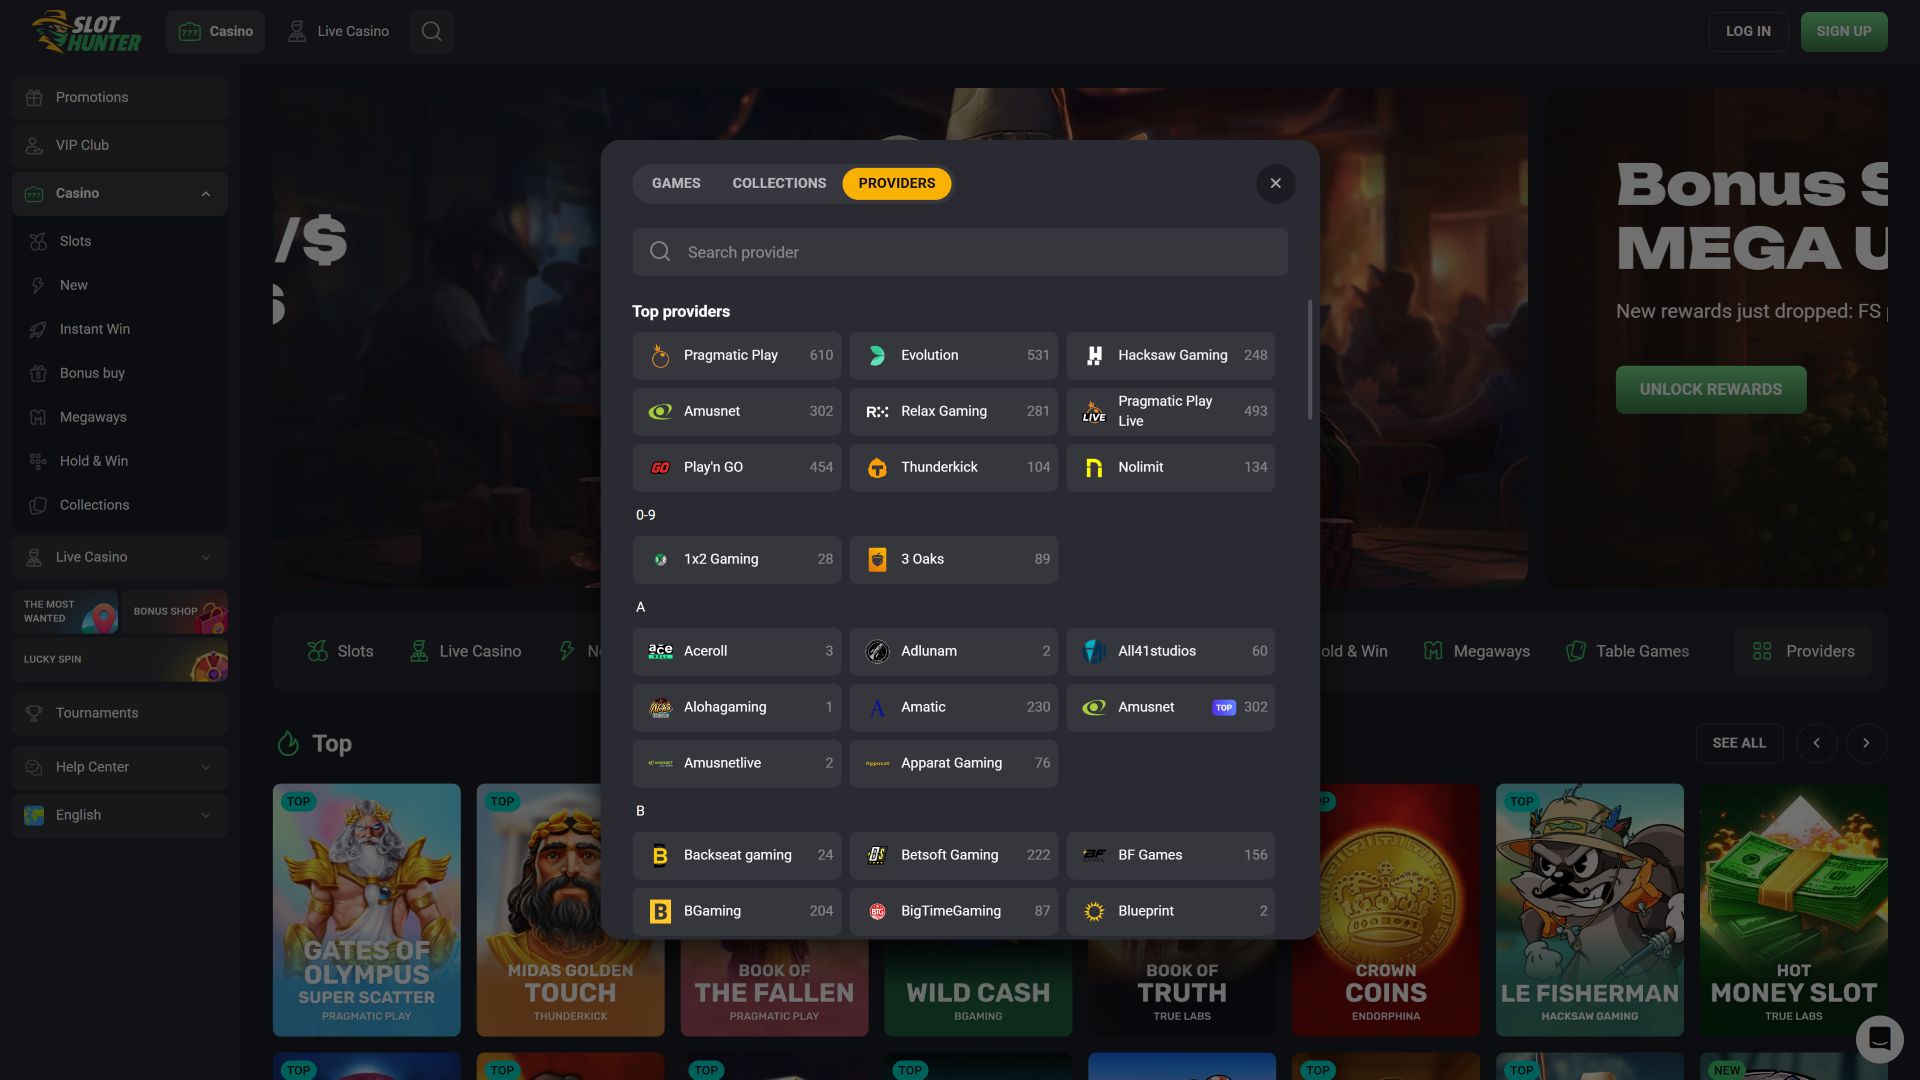The height and width of the screenshot is (1080, 1920).
Task: Open The Most Wanted promo banner
Action: [x=65, y=612]
